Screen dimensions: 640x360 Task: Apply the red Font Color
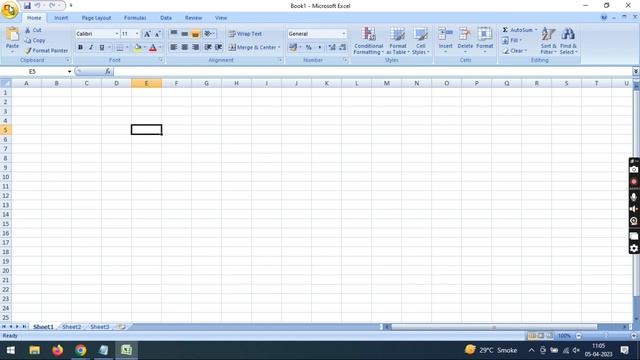(x=153, y=48)
